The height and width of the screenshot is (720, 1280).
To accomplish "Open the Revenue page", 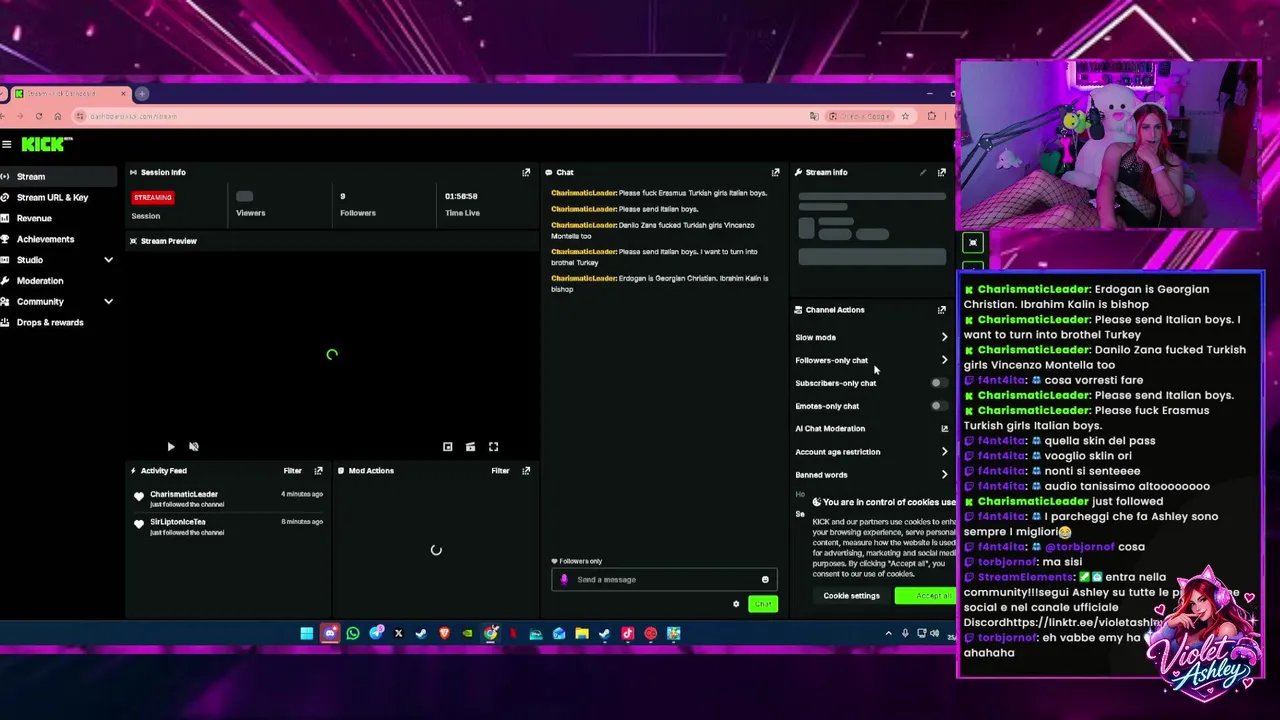I will click(58, 218).
